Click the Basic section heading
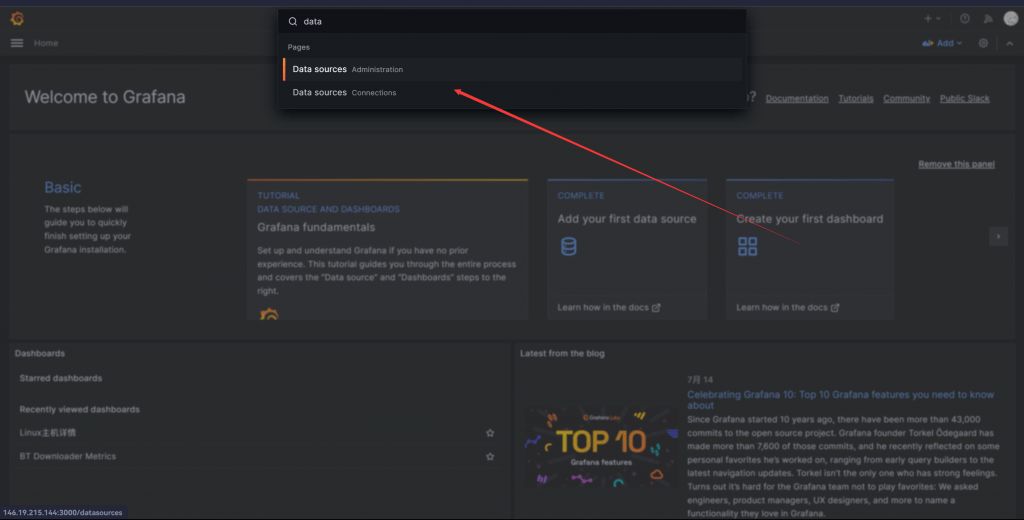 tap(63, 187)
